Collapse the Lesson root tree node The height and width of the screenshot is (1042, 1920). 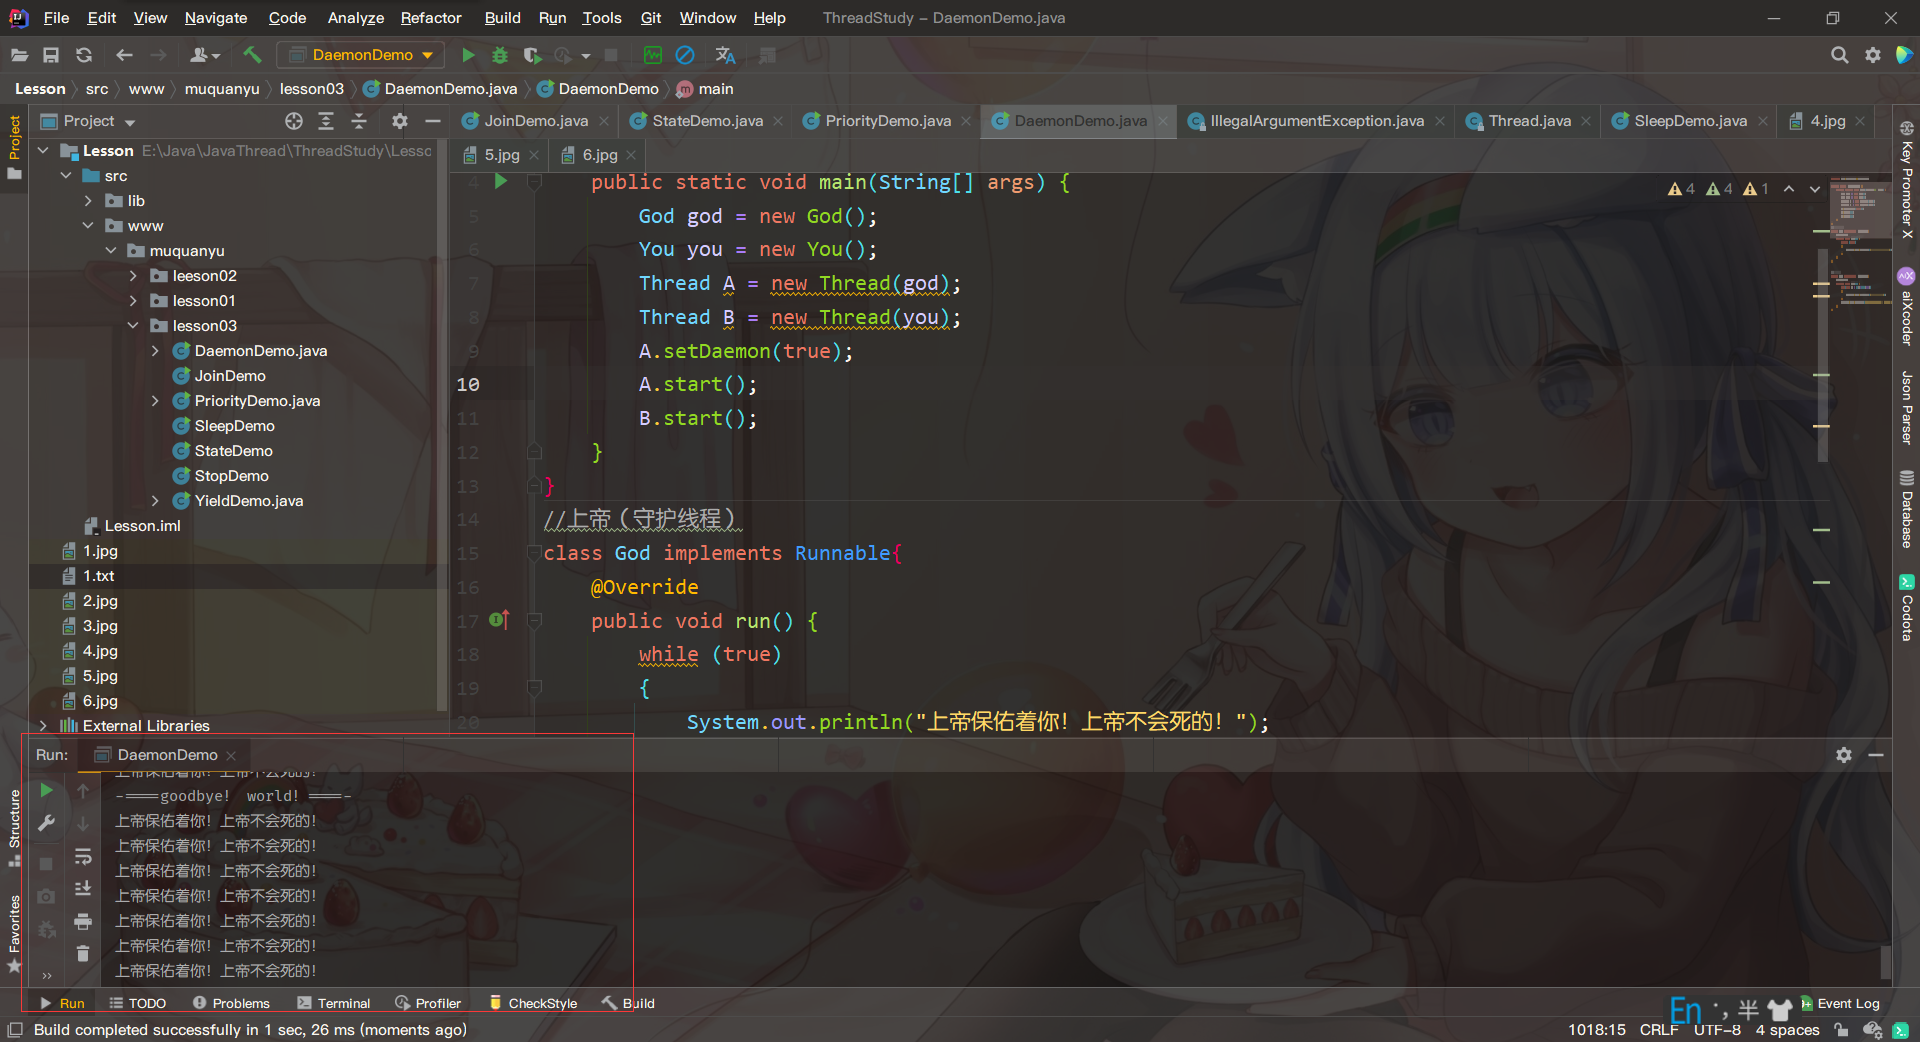tap(43, 151)
